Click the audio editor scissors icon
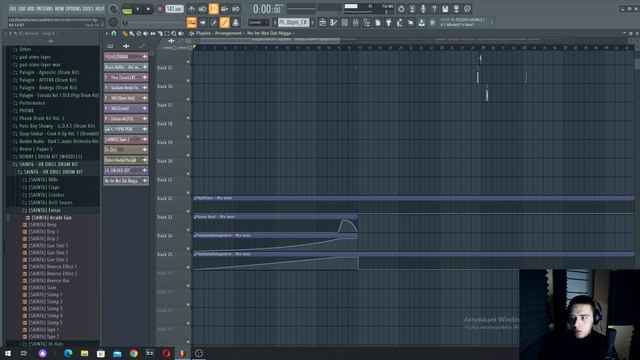The height and width of the screenshot is (360, 640). [412, 9]
